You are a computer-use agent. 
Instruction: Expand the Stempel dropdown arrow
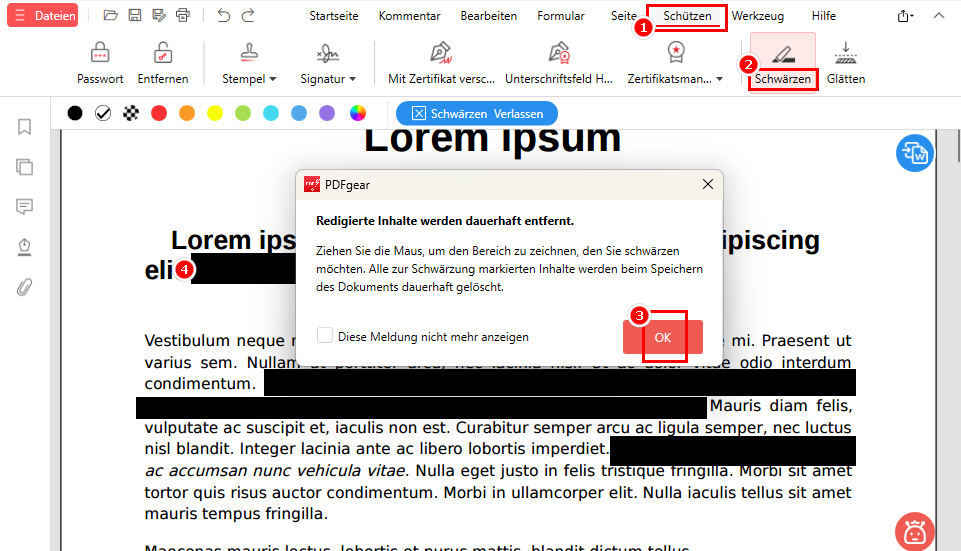coord(273,79)
